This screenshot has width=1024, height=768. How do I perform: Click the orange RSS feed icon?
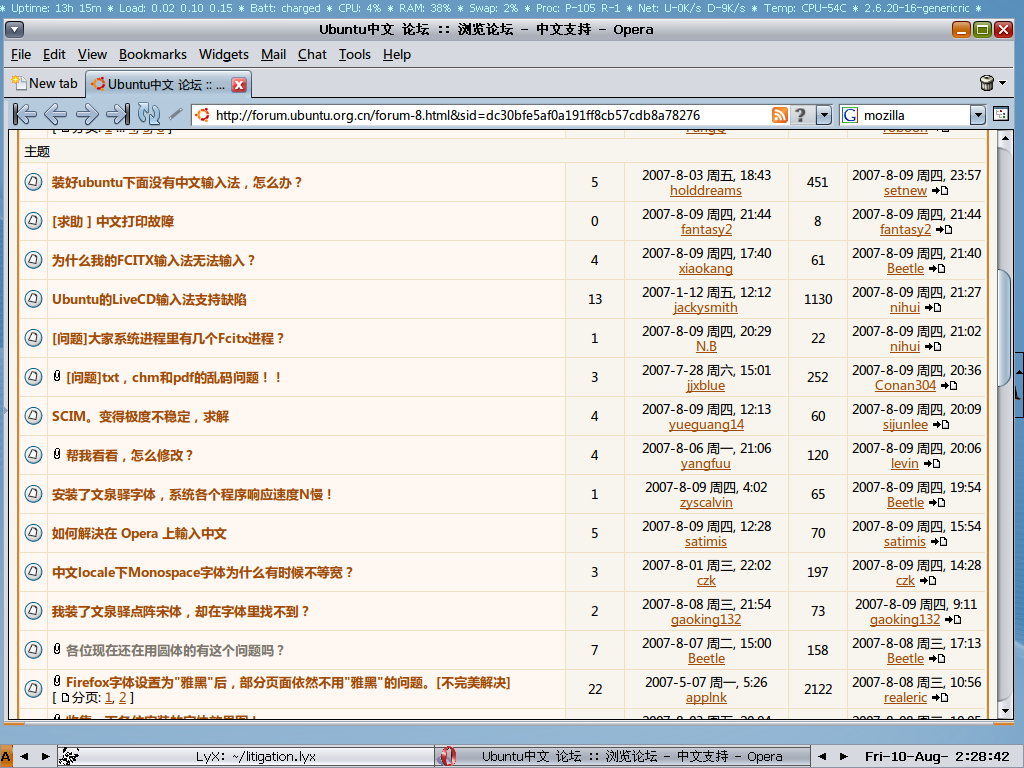click(x=780, y=115)
